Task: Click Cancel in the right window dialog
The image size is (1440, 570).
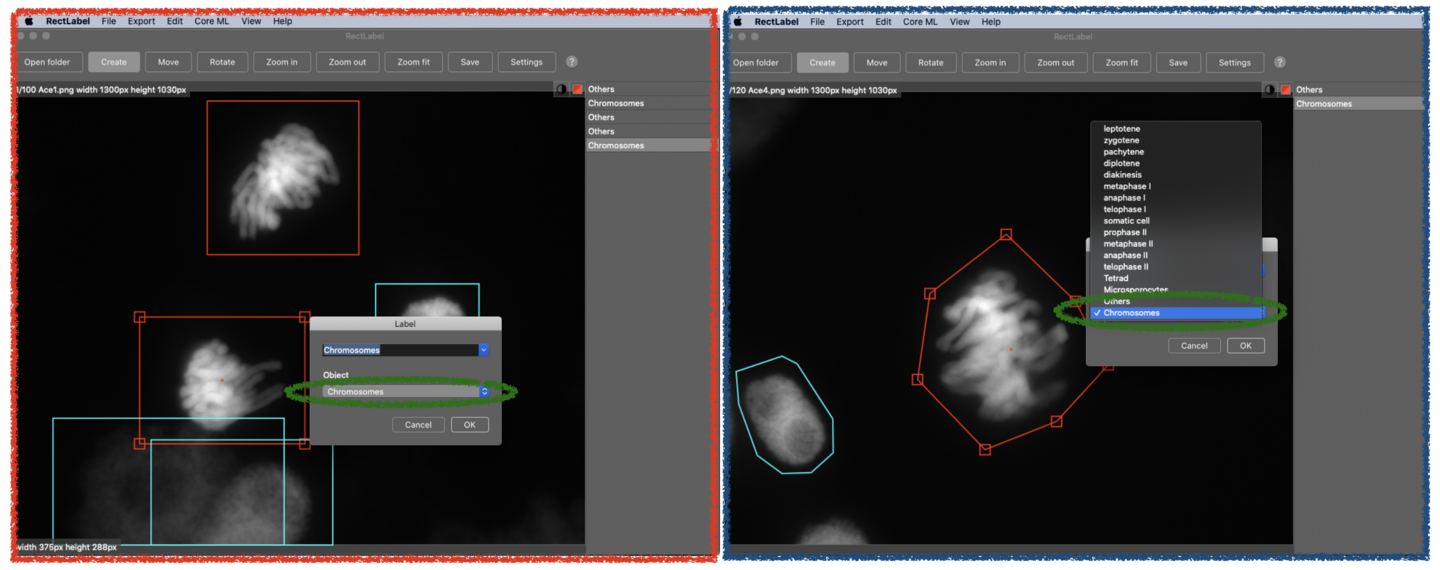Action: [1194, 345]
